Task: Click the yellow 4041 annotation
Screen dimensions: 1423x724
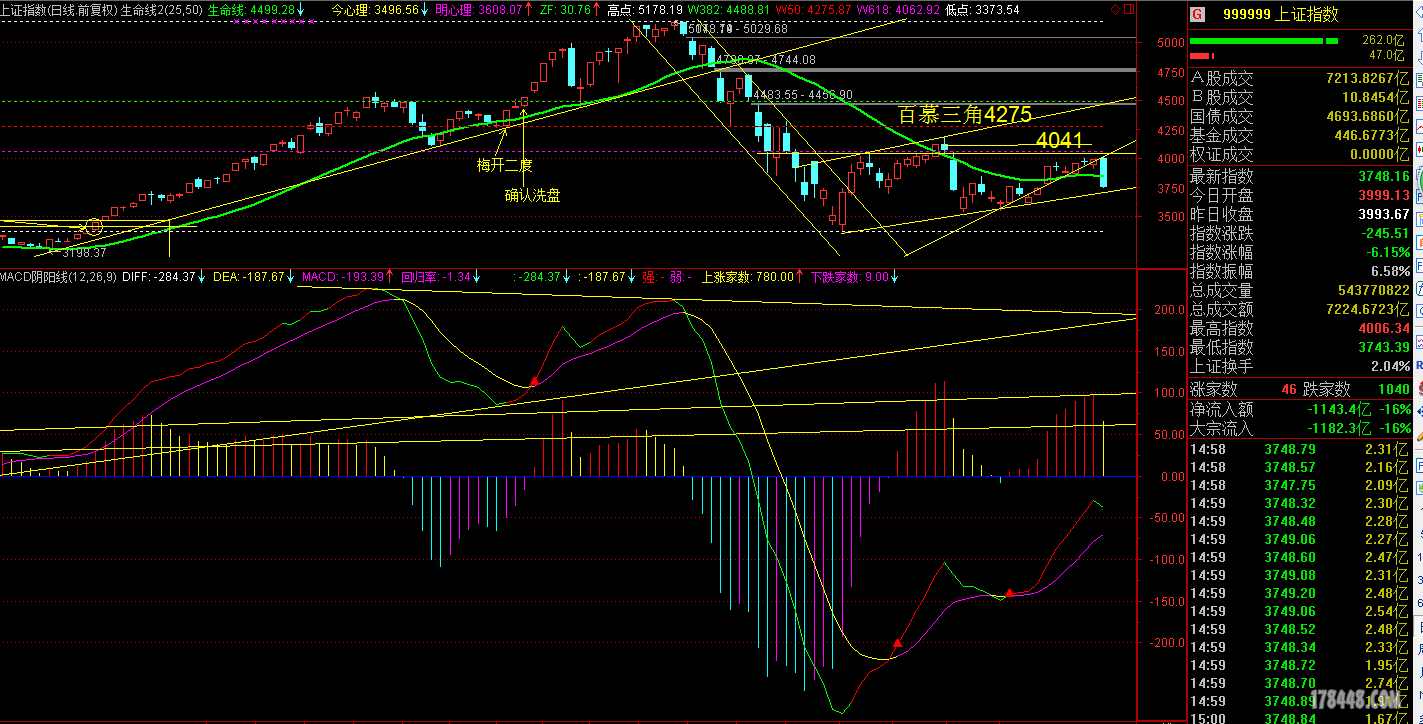Action: (x=1059, y=140)
